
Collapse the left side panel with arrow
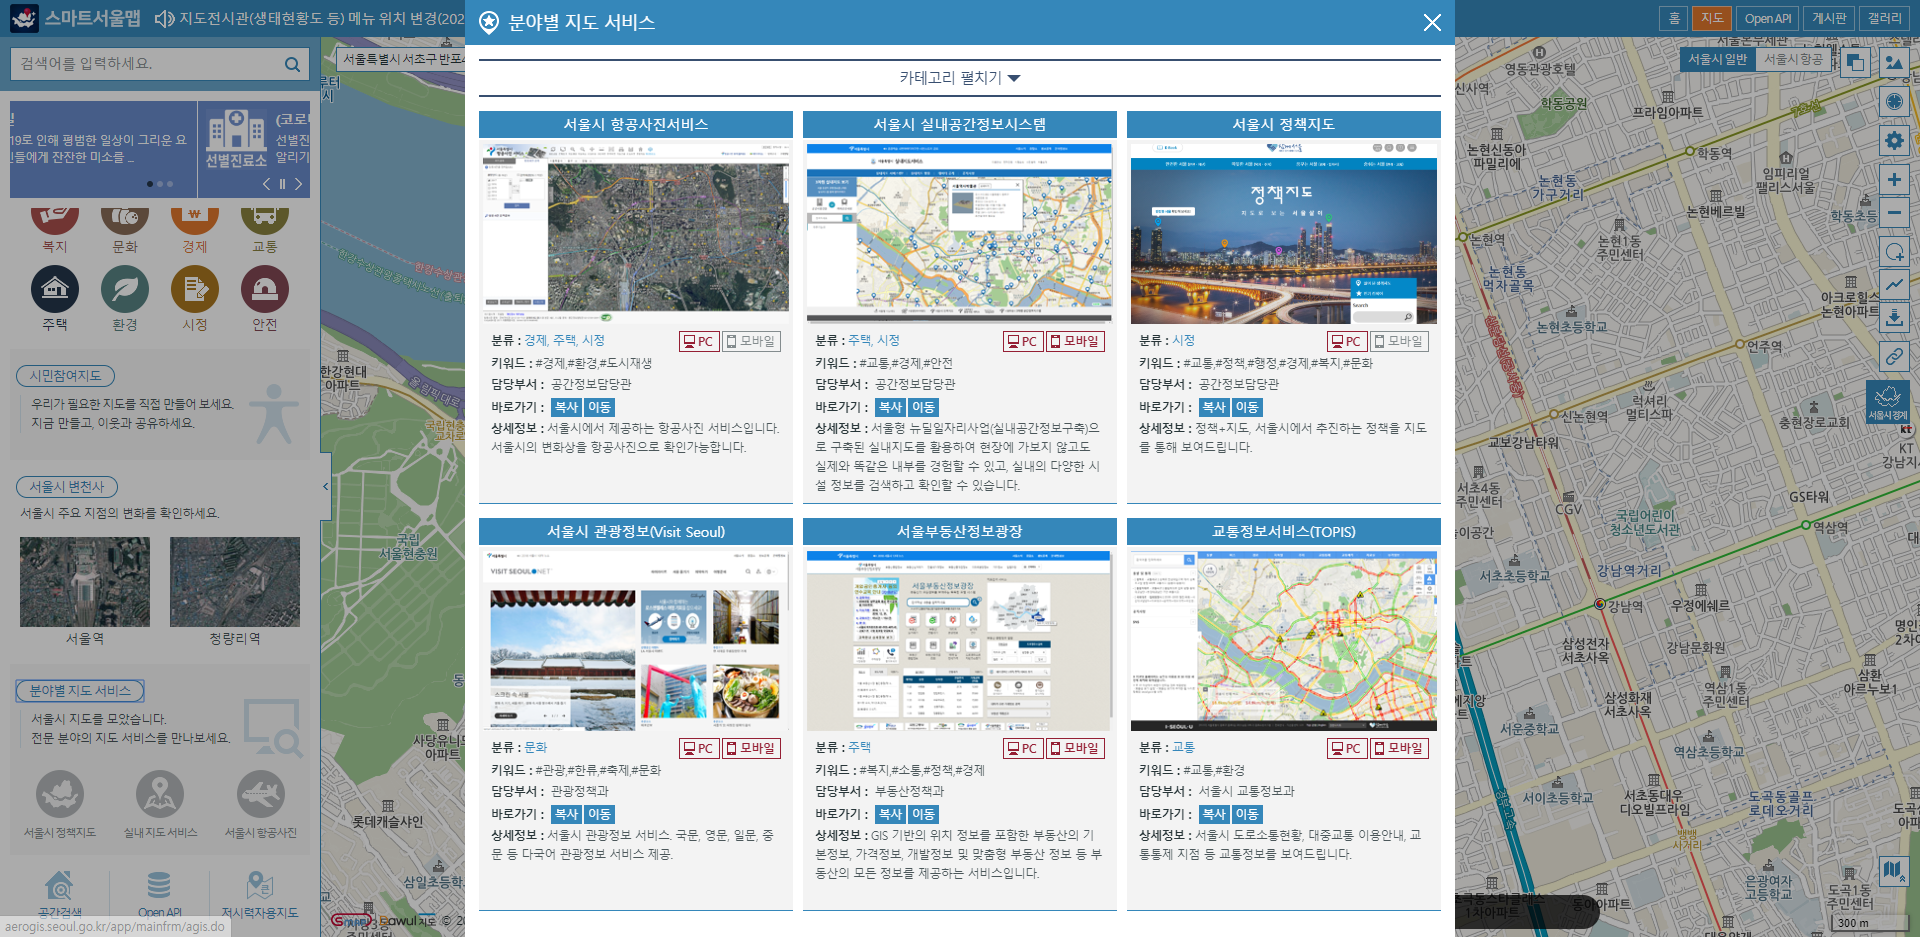coord(325,487)
